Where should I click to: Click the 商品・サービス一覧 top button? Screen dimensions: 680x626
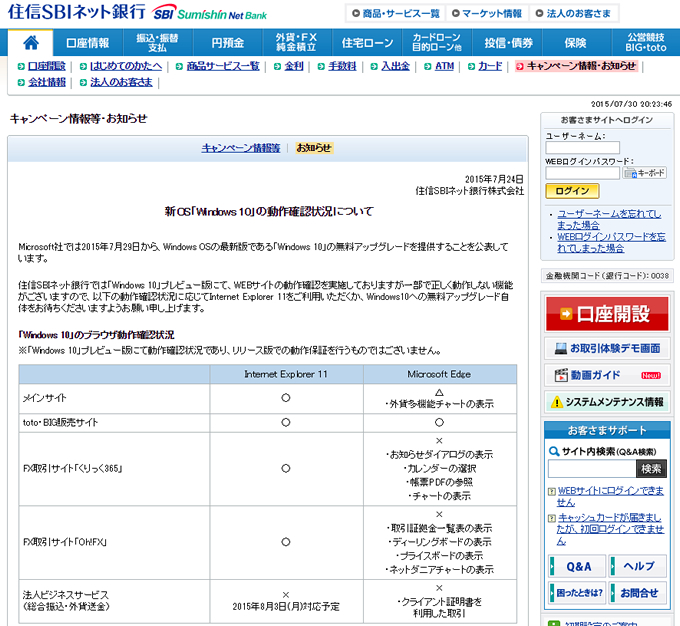(396, 13)
